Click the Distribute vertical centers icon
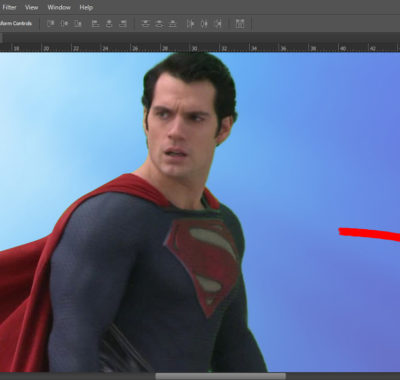Image resolution: width=400 pixels, height=380 pixels. (x=159, y=24)
